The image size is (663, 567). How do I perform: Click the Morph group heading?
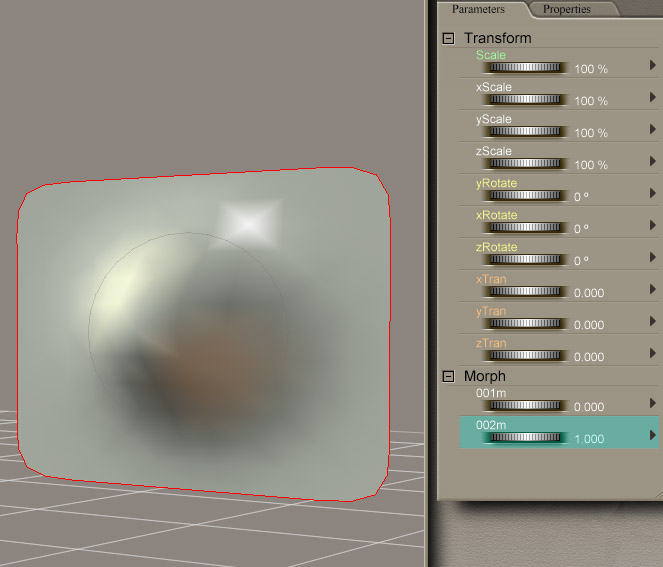tap(485, 376)
